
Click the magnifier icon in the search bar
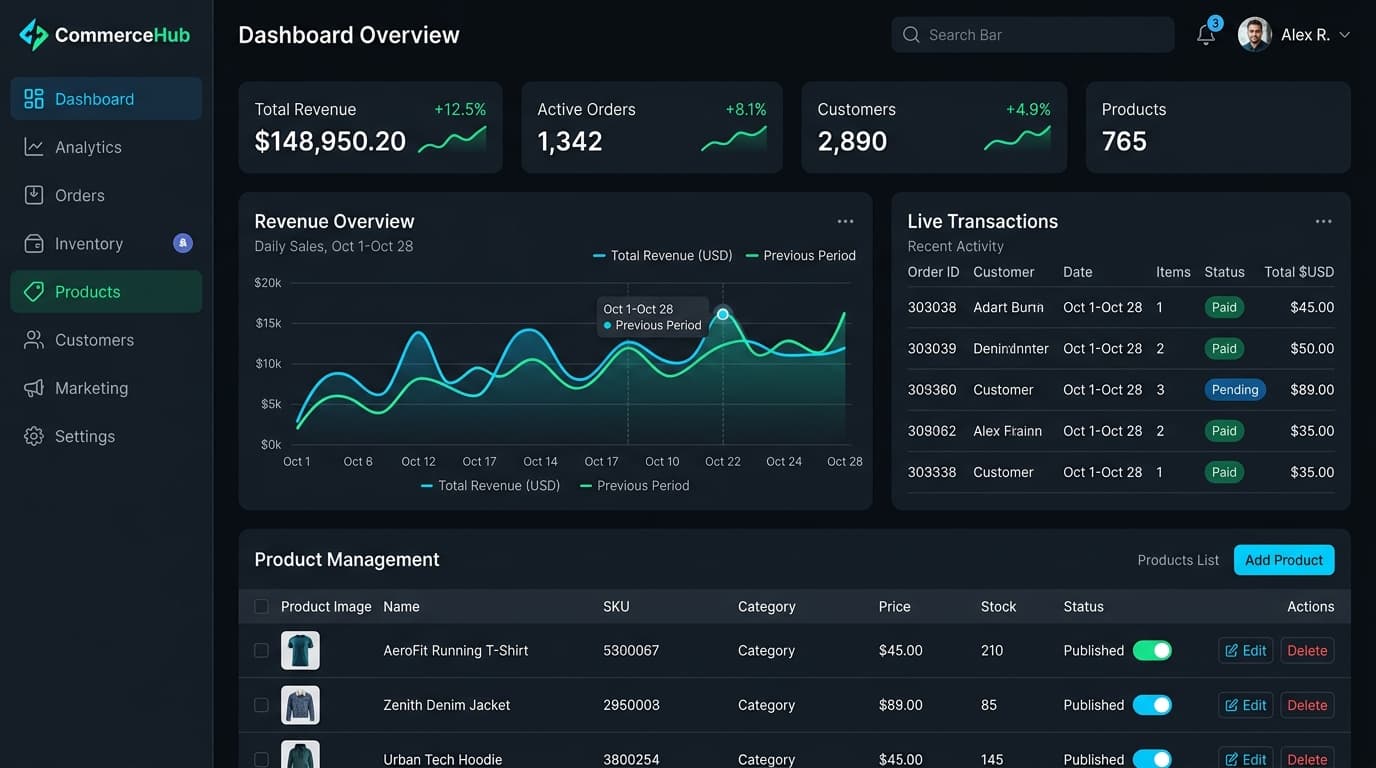(x=911, y=35)
